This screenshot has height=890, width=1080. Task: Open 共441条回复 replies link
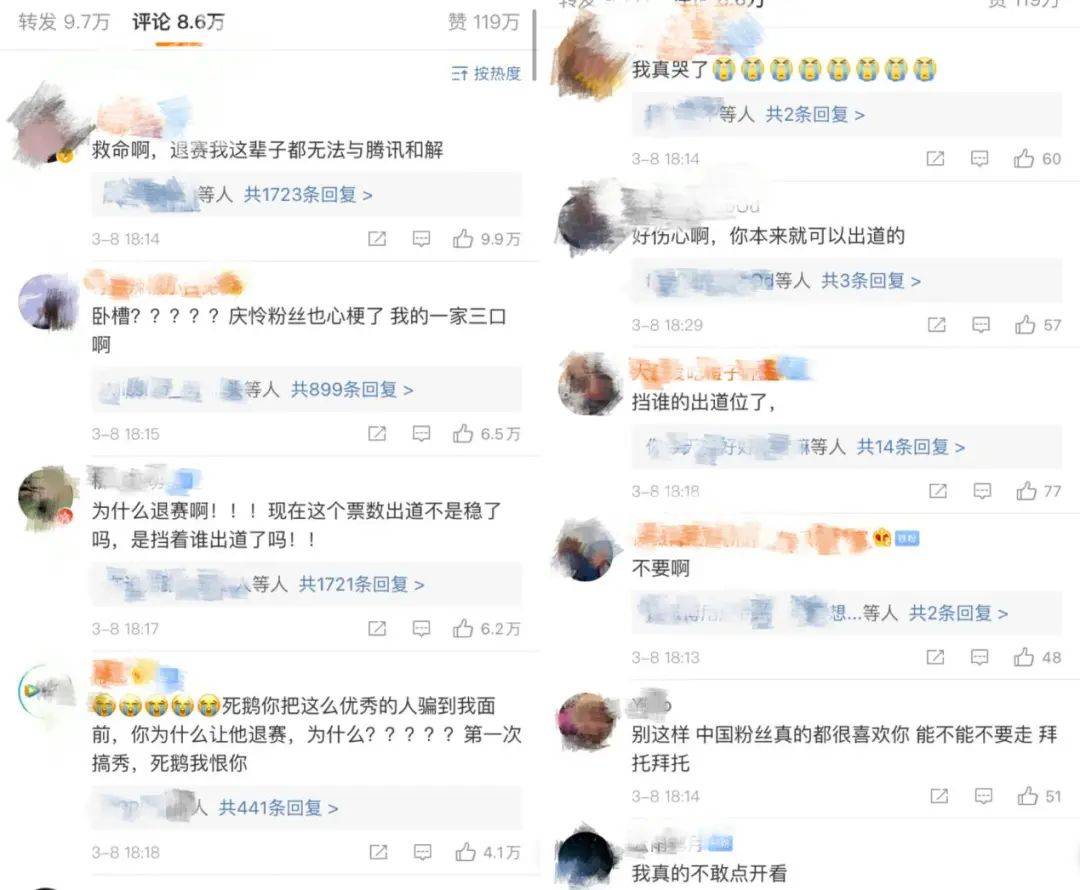(278, 808)
